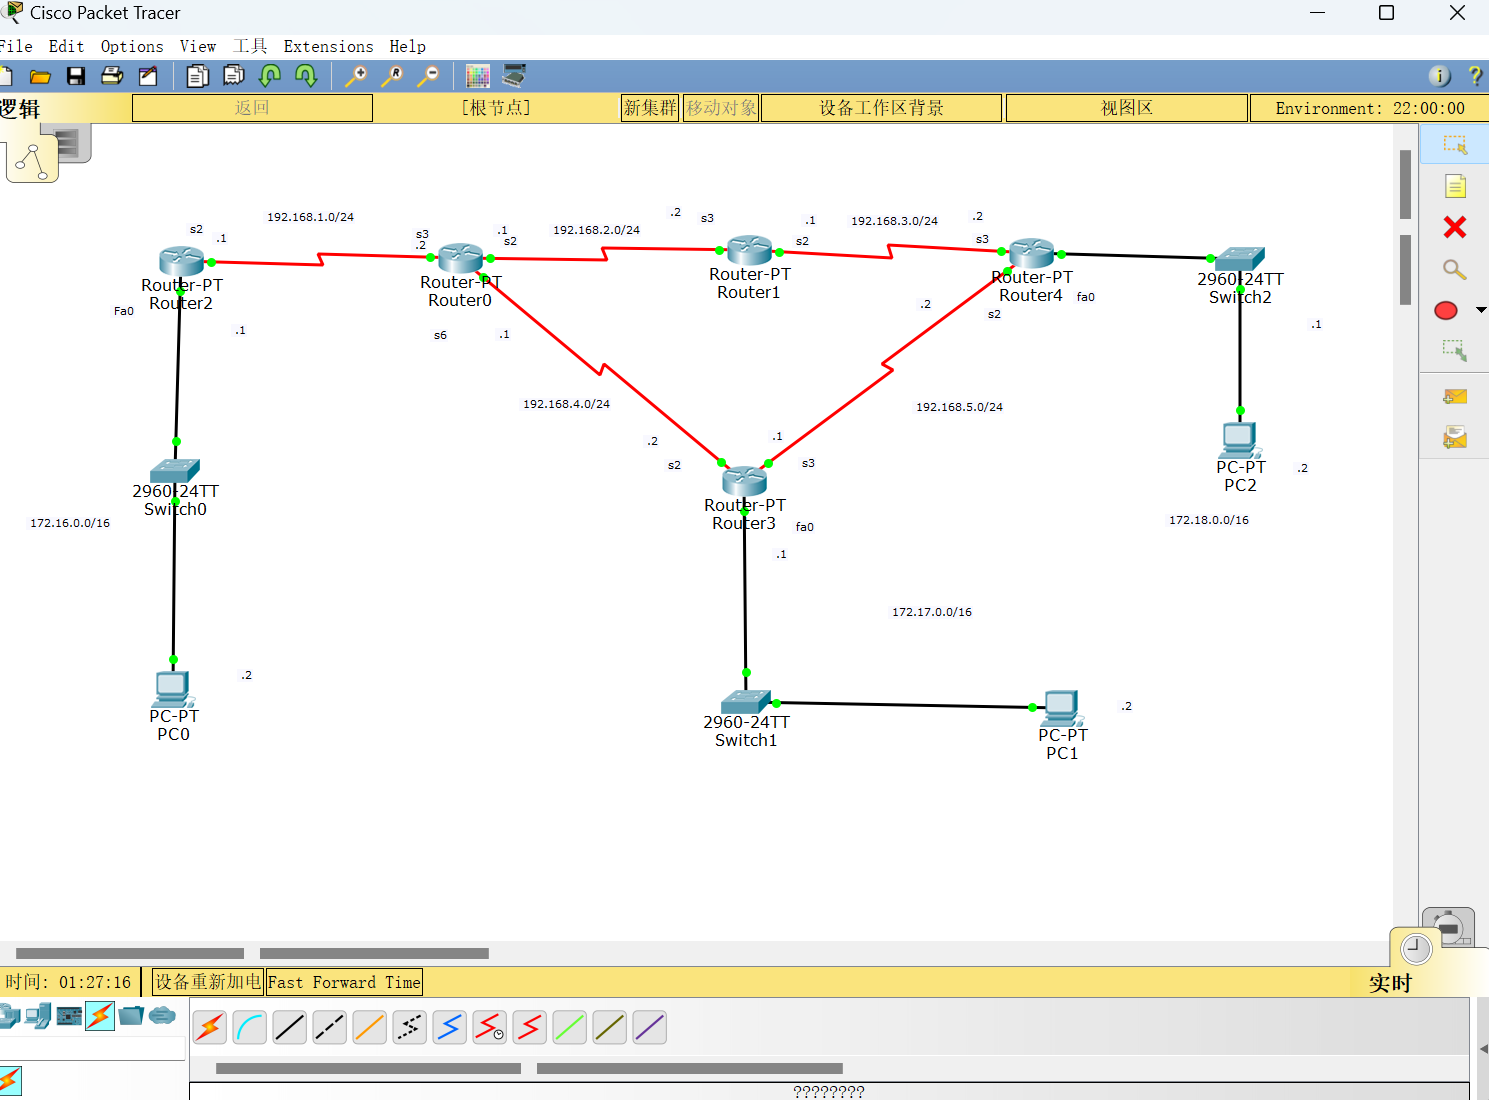
Task: Pick the copper straight-through cable
Action: pos(290,1027)
